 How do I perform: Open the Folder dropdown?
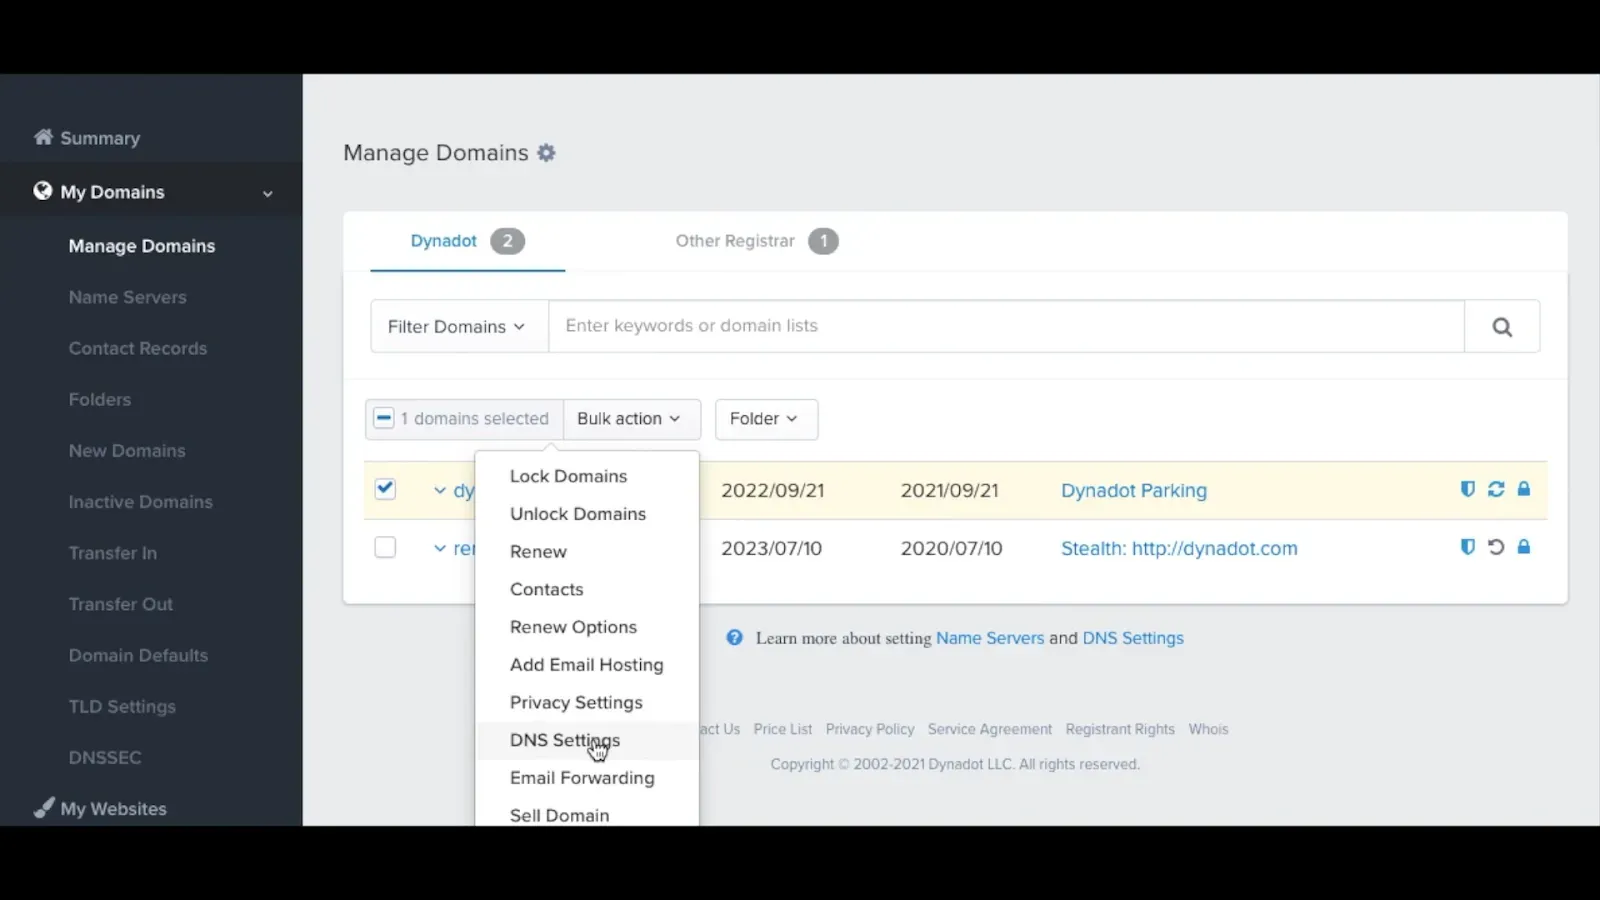[766, 419]
